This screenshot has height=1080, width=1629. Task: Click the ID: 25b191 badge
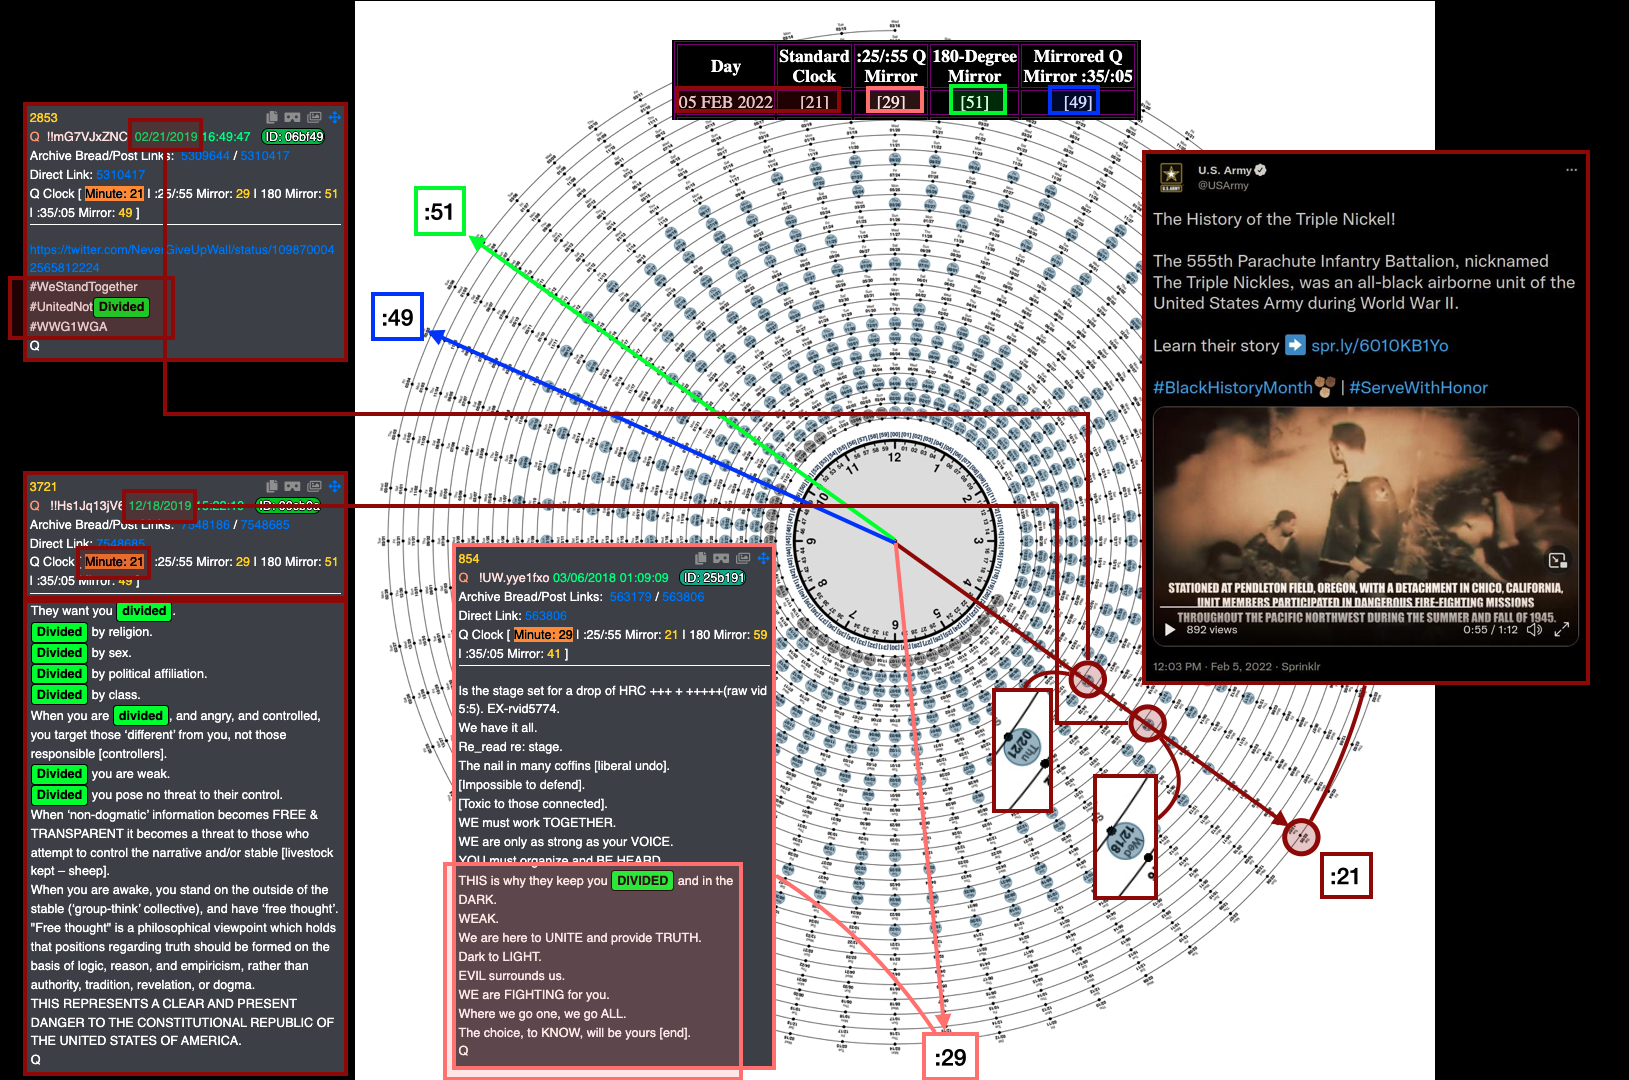(x=712, y=578)
